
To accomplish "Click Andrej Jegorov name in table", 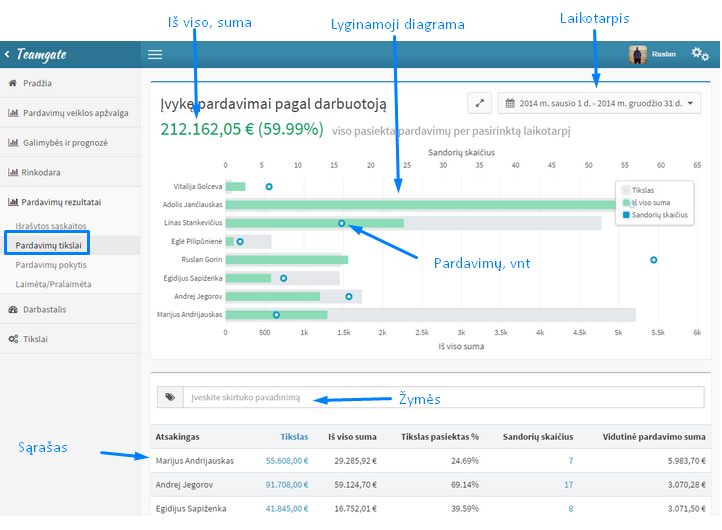I will coord(184,484).
